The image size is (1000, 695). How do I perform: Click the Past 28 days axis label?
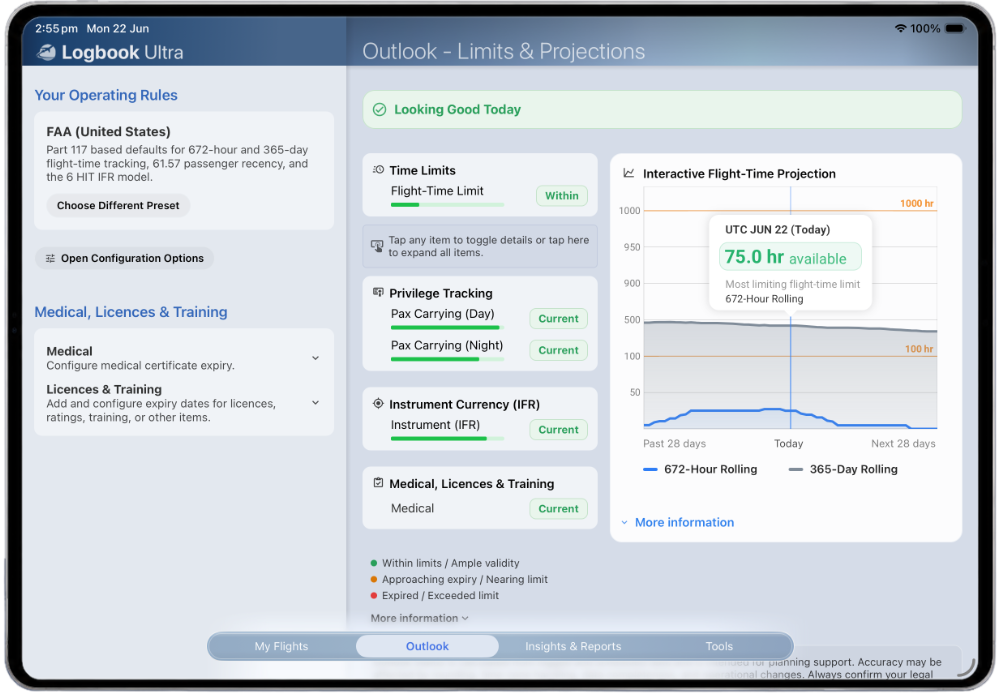click(x=674, y=443)
